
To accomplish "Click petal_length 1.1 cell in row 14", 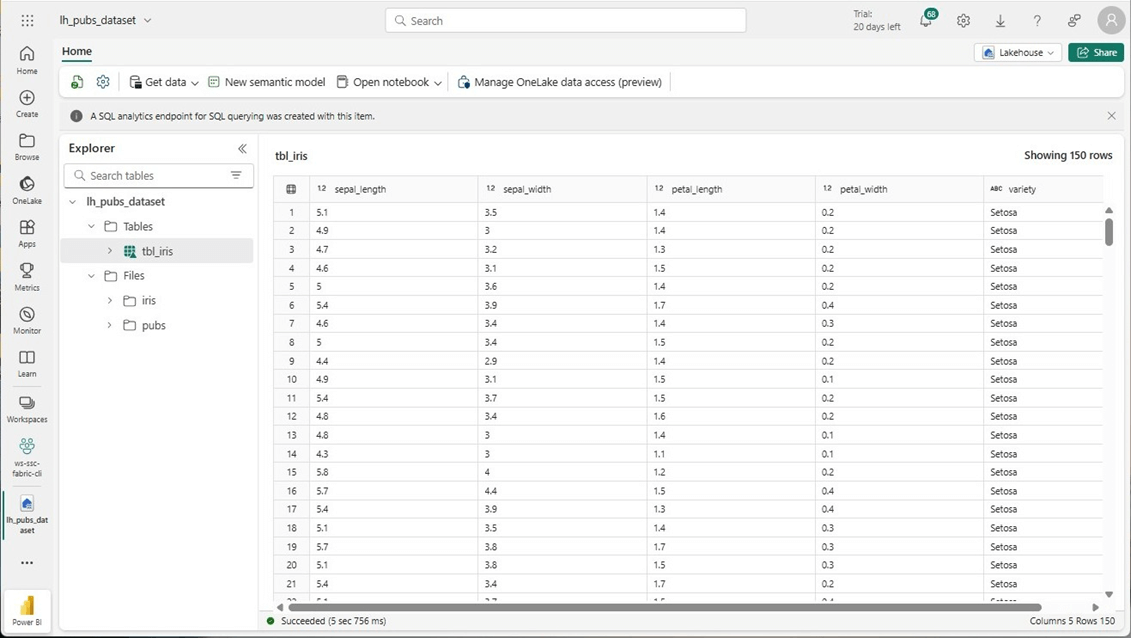I will point(731,454).
